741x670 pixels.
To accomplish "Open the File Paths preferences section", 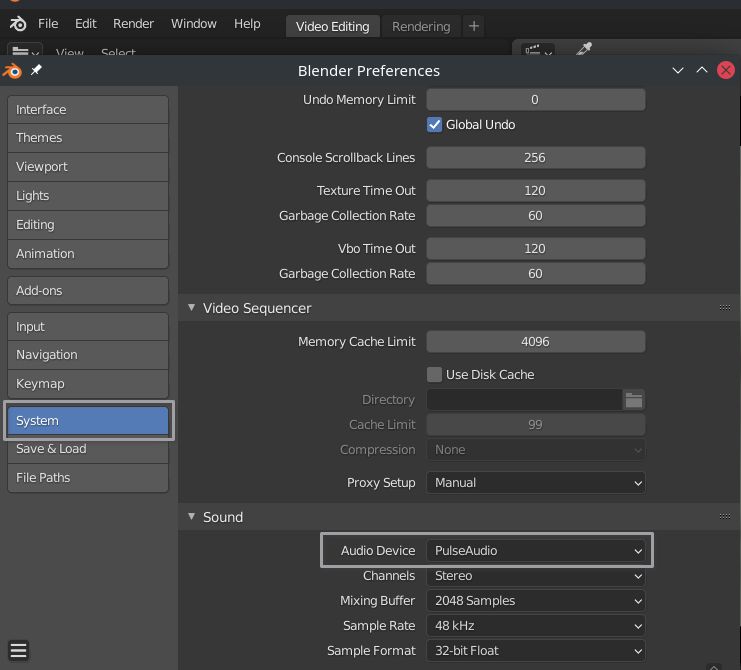I will [88, 478].
